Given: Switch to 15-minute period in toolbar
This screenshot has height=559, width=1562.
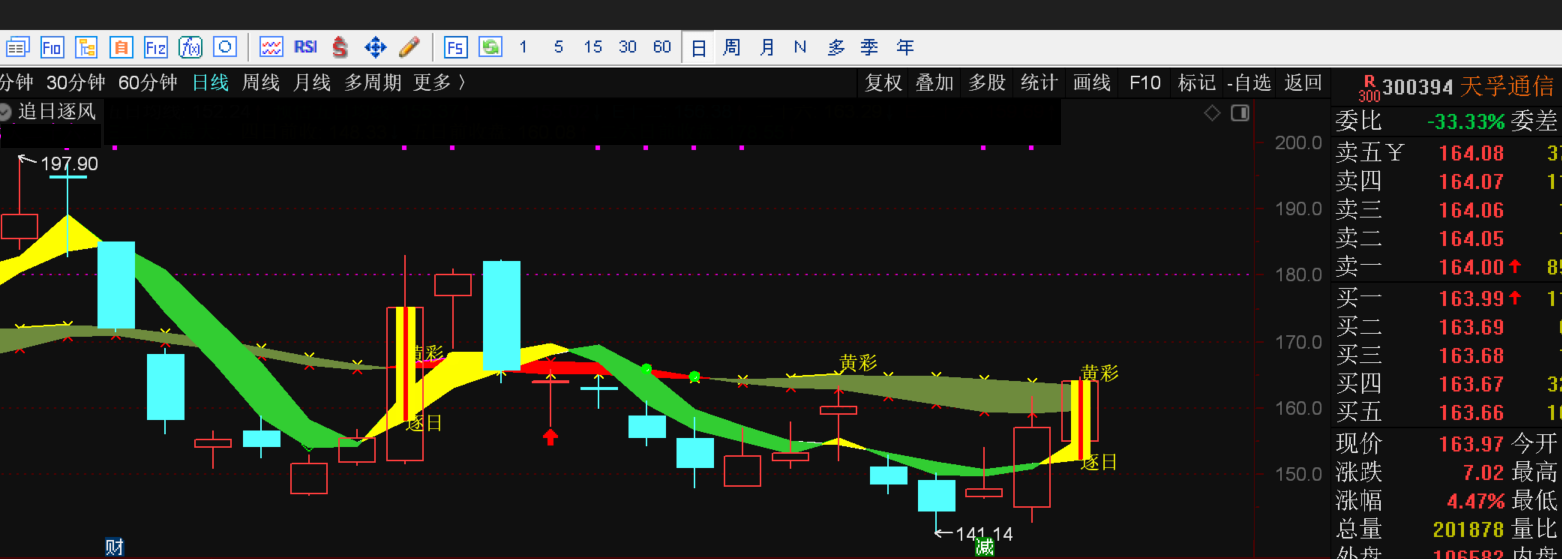Looking at the screenshot, I should 593,47.
